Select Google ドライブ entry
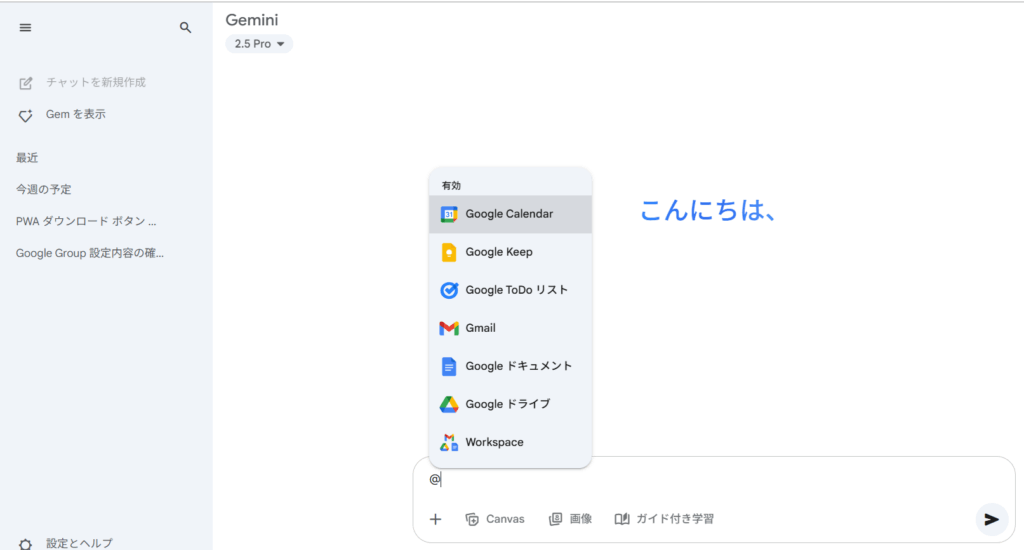 tap(510, 404)
